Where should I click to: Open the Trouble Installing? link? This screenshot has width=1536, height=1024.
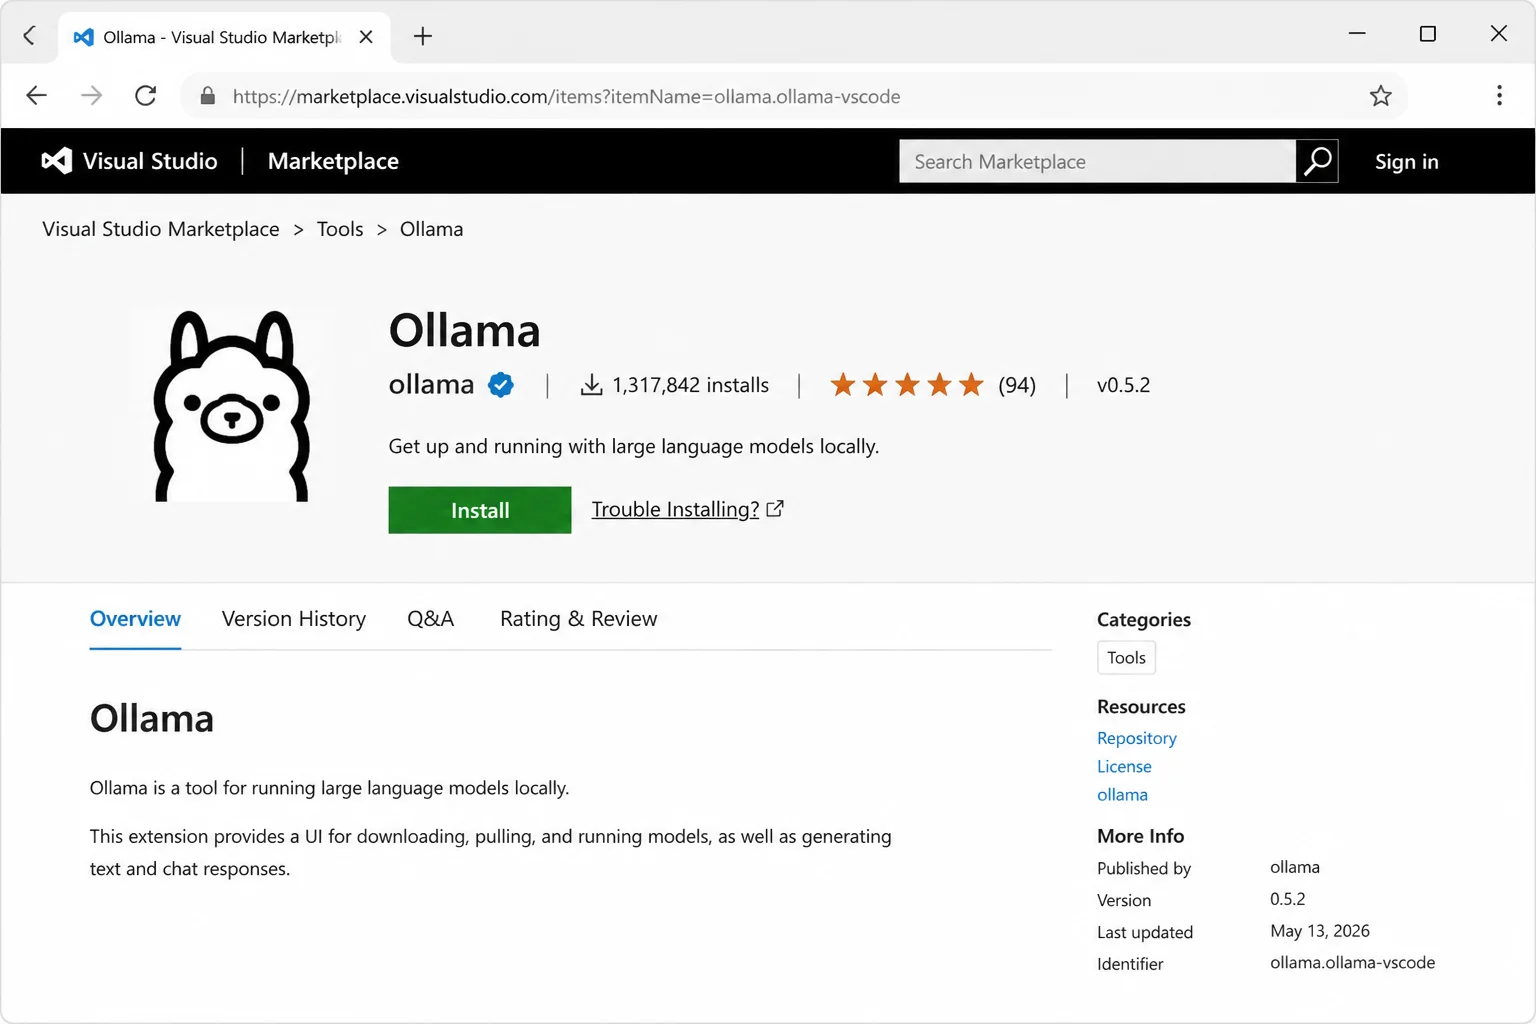click(675, 509)
